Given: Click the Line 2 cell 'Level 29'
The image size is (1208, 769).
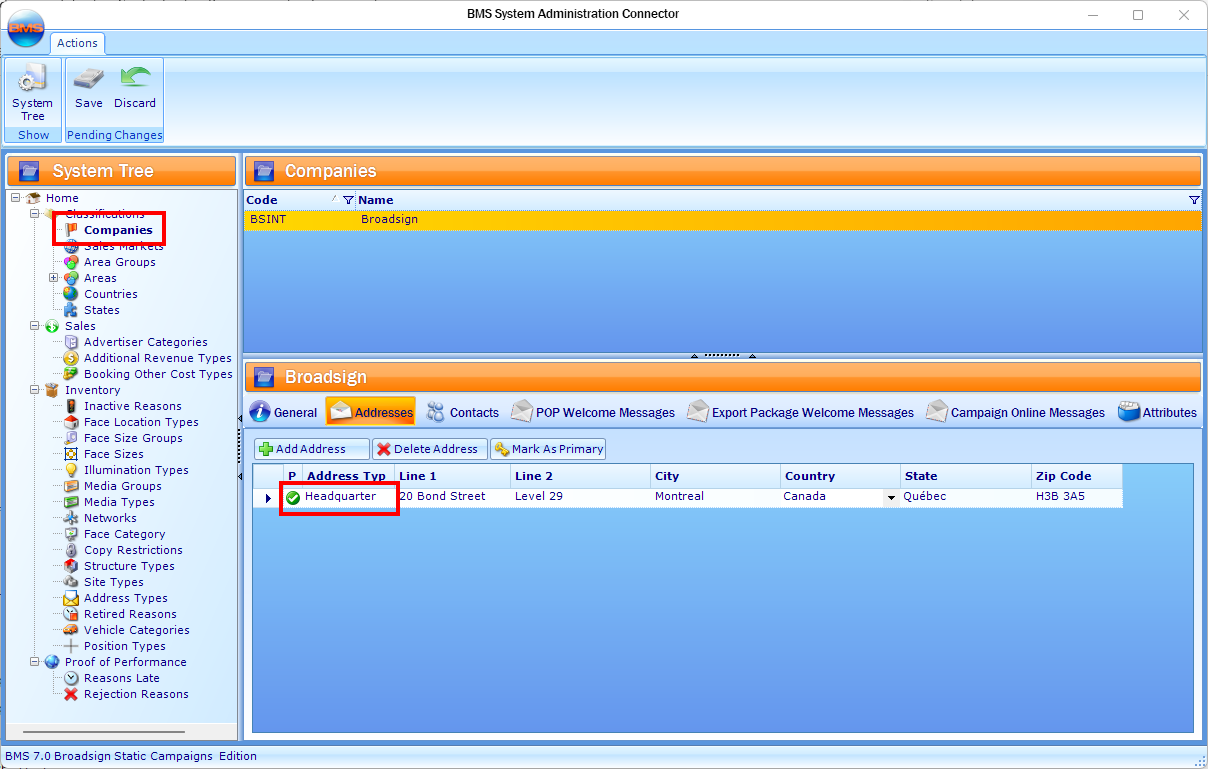Looking at the screenshot, I should point(581,497).
